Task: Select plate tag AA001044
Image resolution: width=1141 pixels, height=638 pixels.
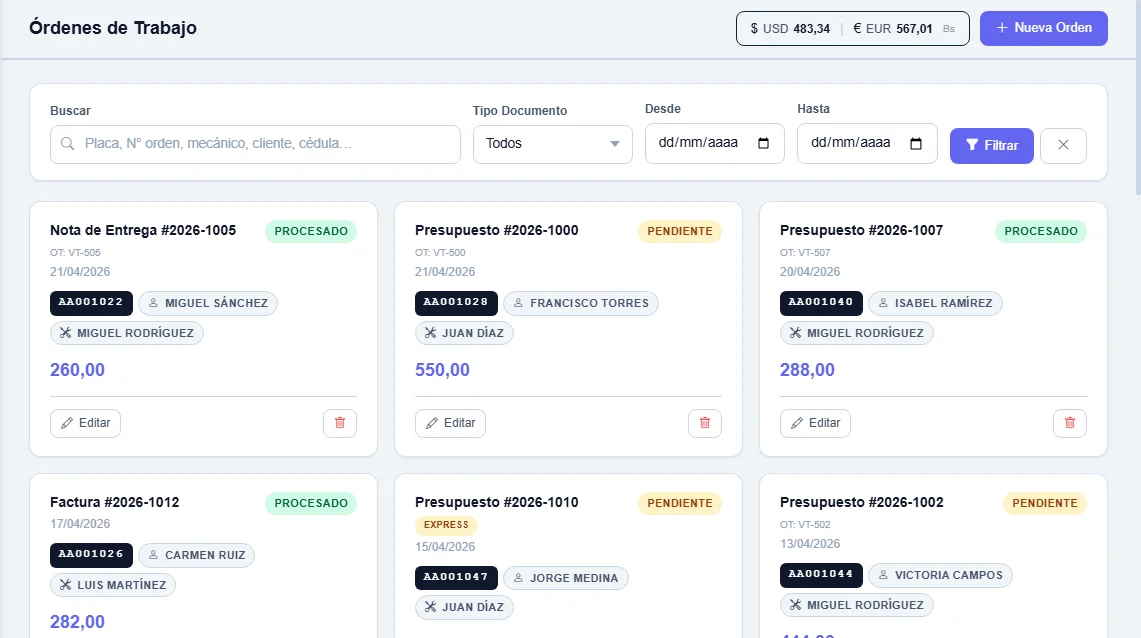Action: click(821, 575)
